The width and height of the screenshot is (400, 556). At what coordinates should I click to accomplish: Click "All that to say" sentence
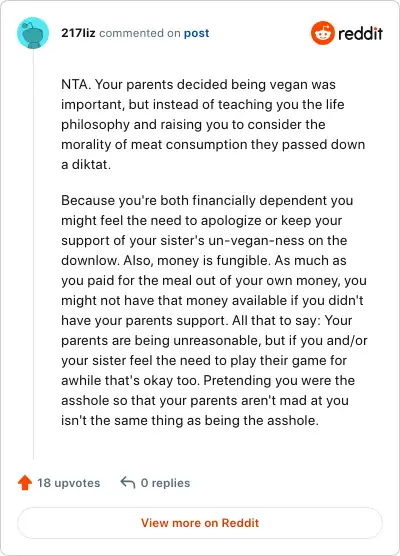point(276,321)
